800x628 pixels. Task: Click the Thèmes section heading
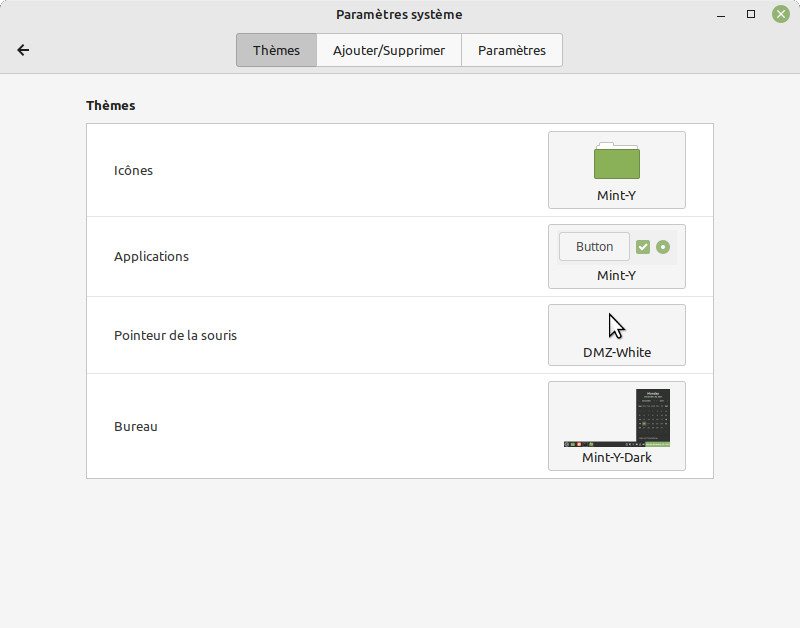[111, 105]
